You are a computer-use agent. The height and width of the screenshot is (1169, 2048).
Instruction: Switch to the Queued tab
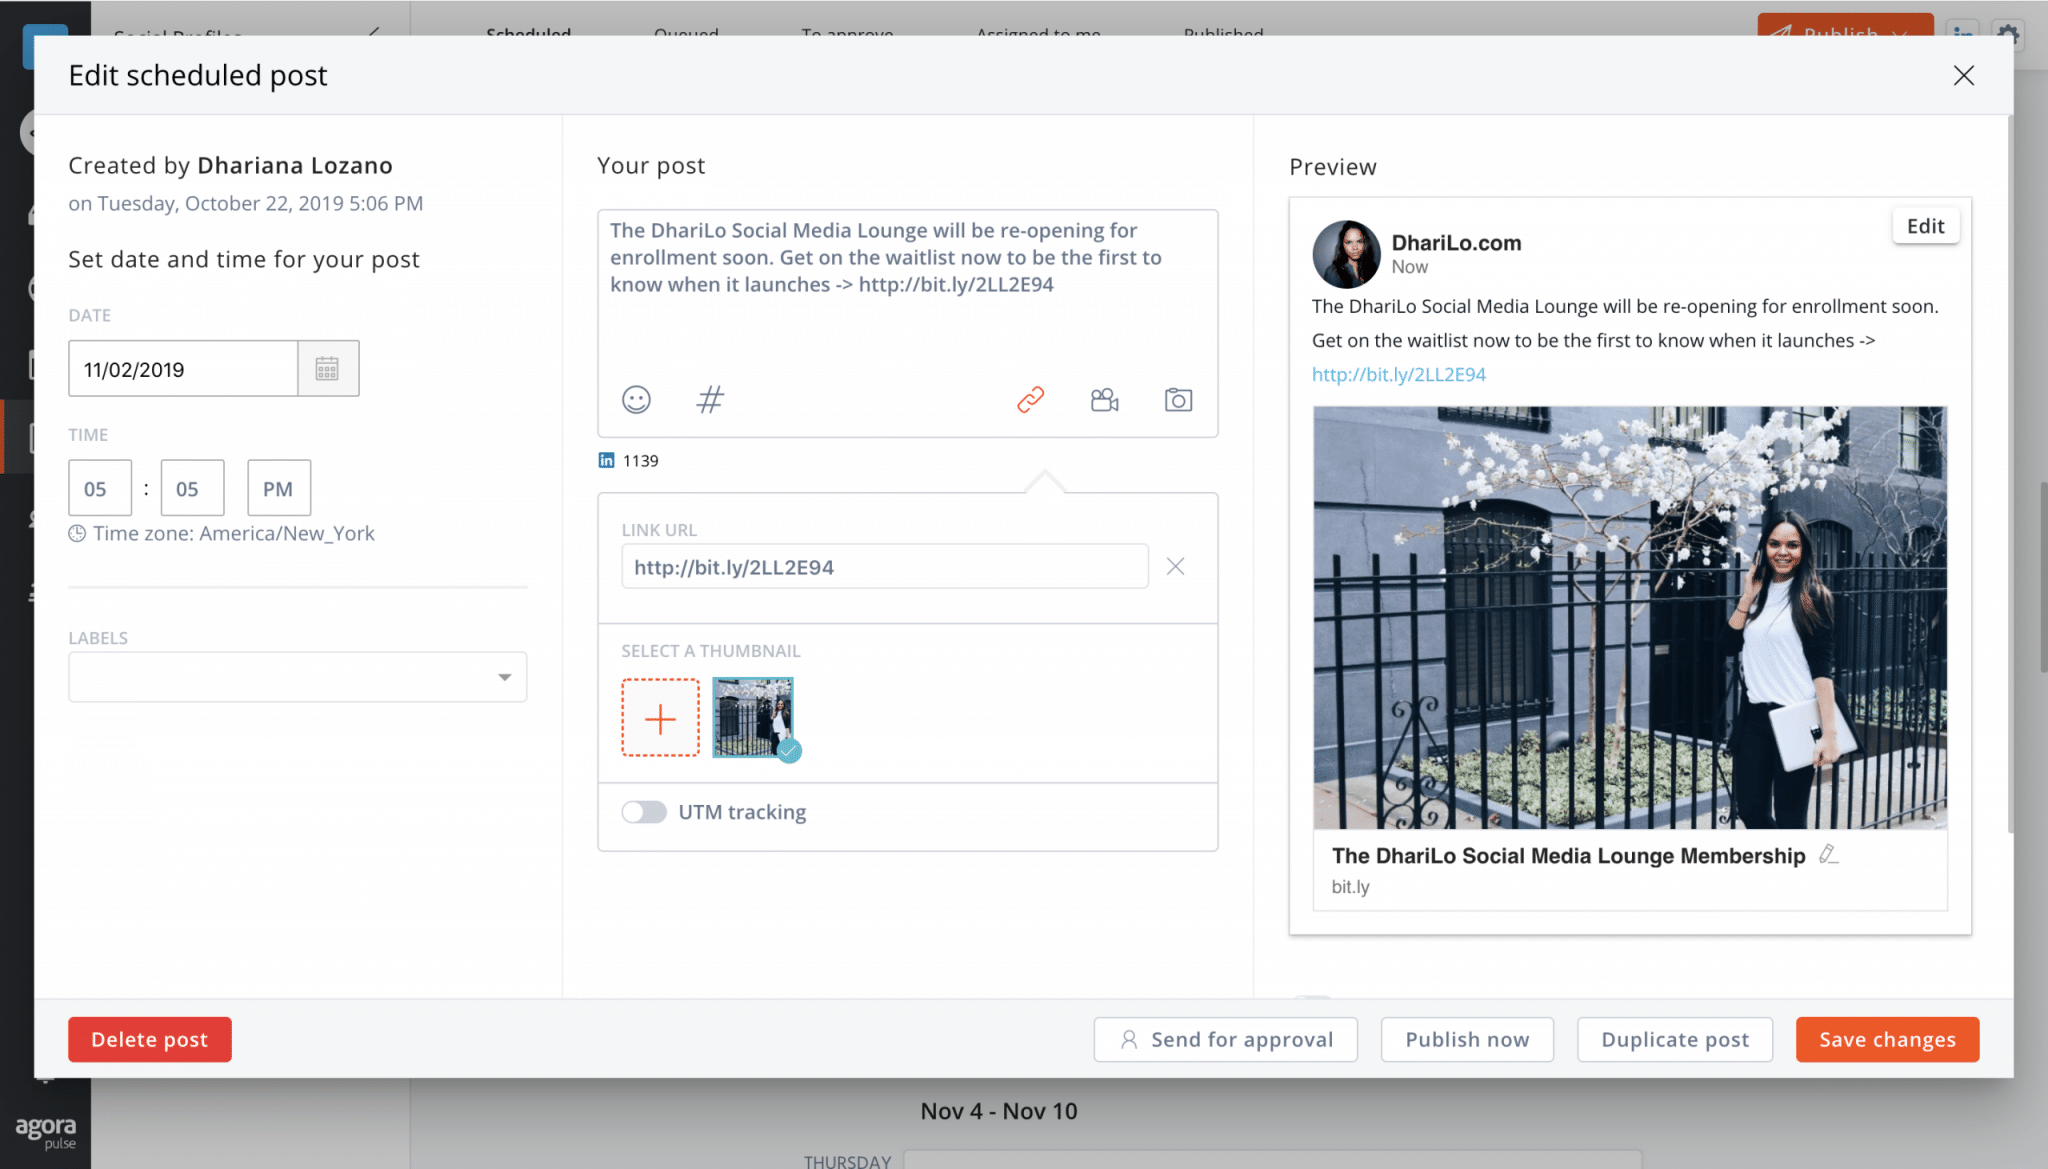686,31
